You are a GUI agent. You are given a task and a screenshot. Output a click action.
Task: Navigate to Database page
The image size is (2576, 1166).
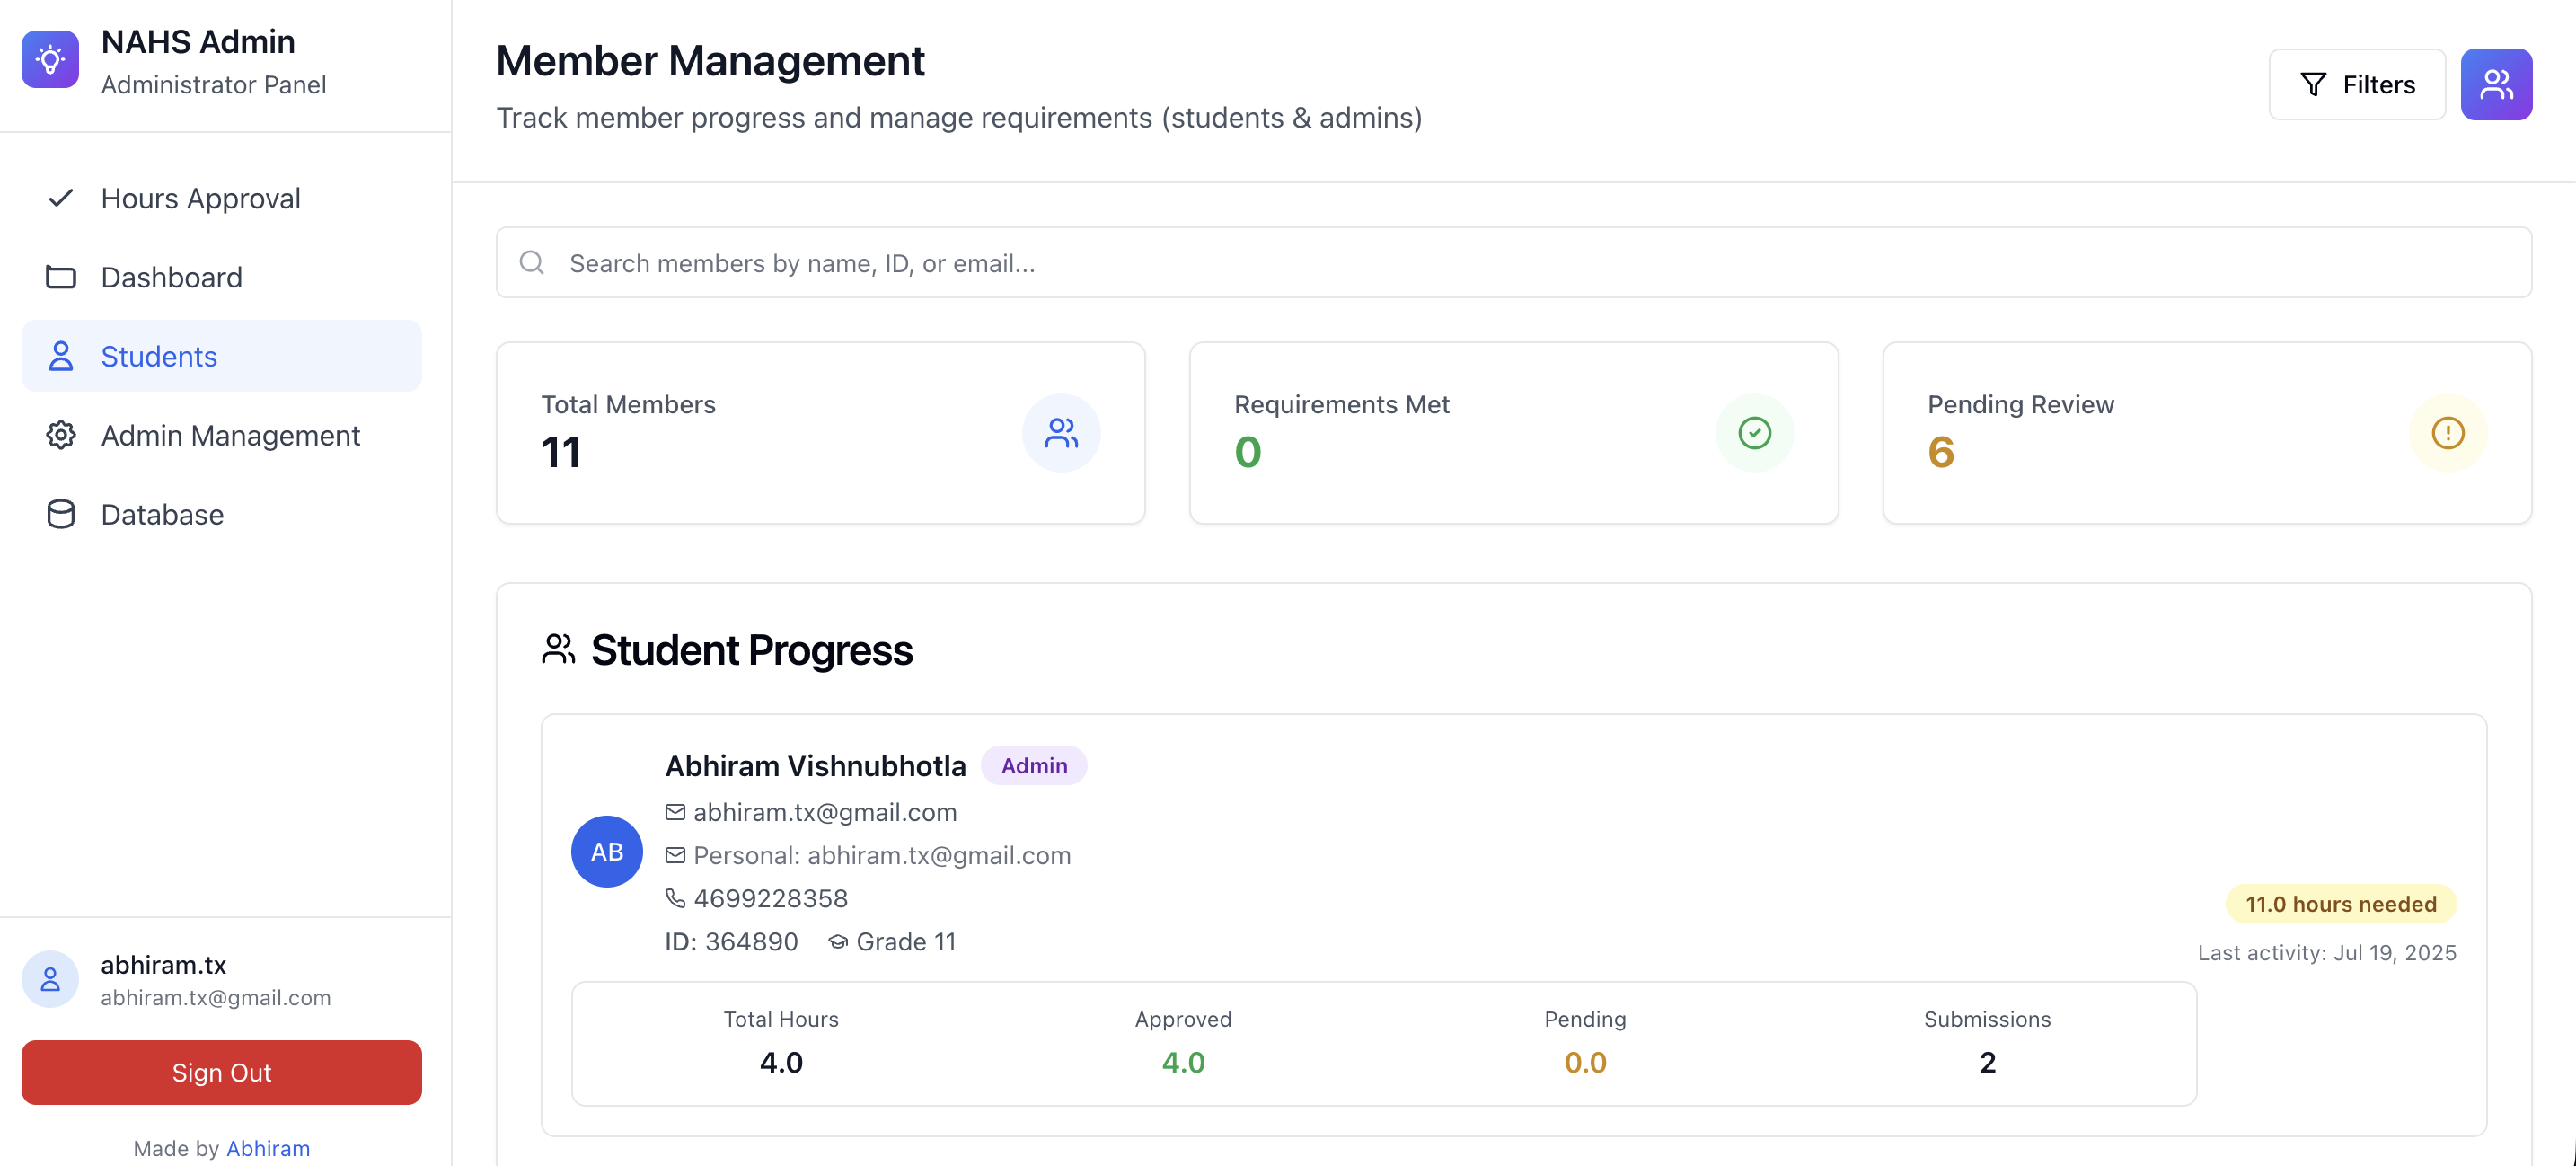pos(162,514)
